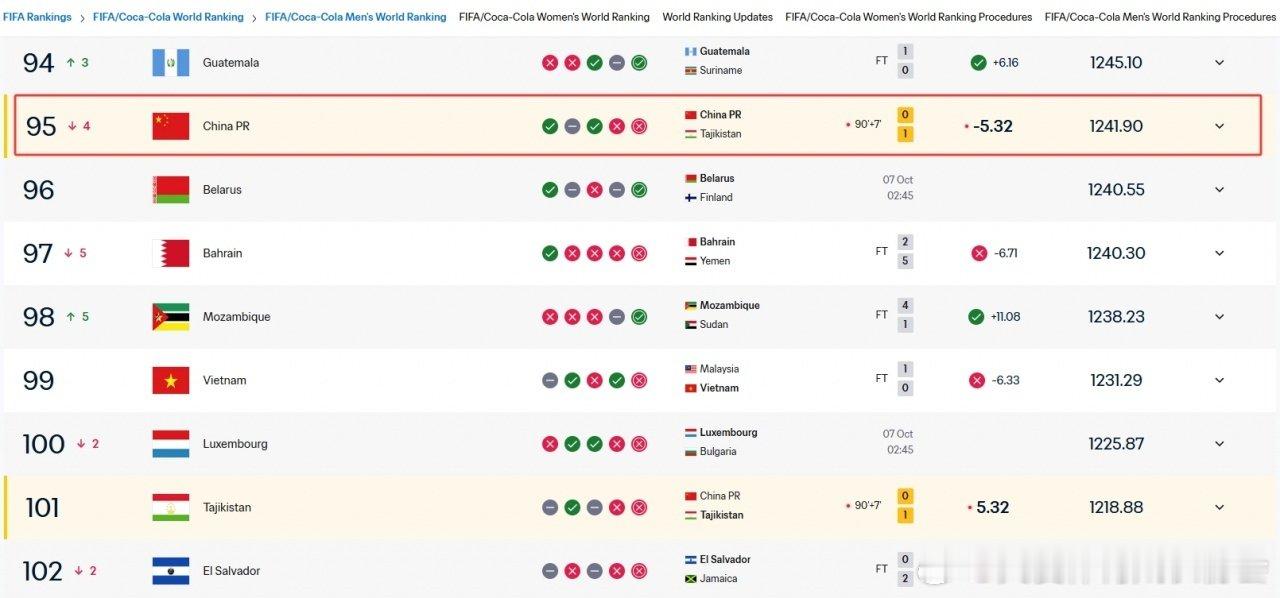Click the small Sudan flag in match column

tap(690, 325)
